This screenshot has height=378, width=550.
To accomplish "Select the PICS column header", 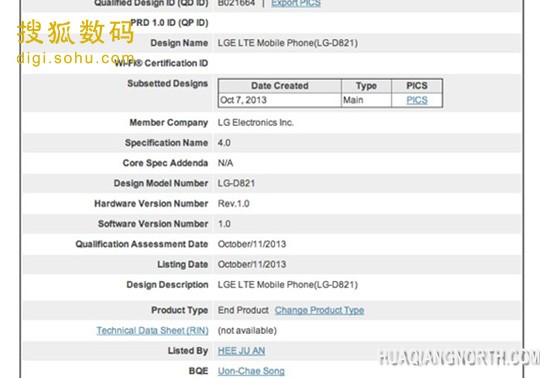I will [417, 86].
